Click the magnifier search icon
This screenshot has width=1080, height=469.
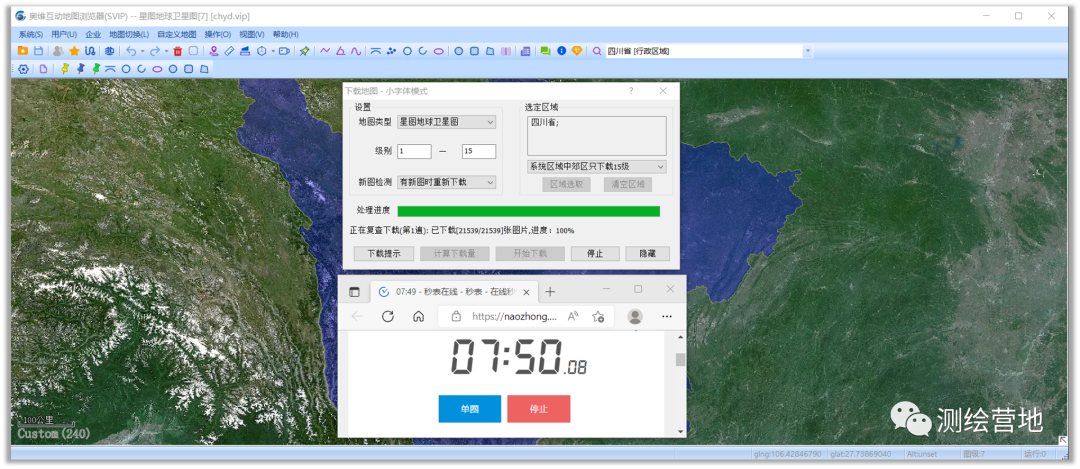(x=597, y=50)
